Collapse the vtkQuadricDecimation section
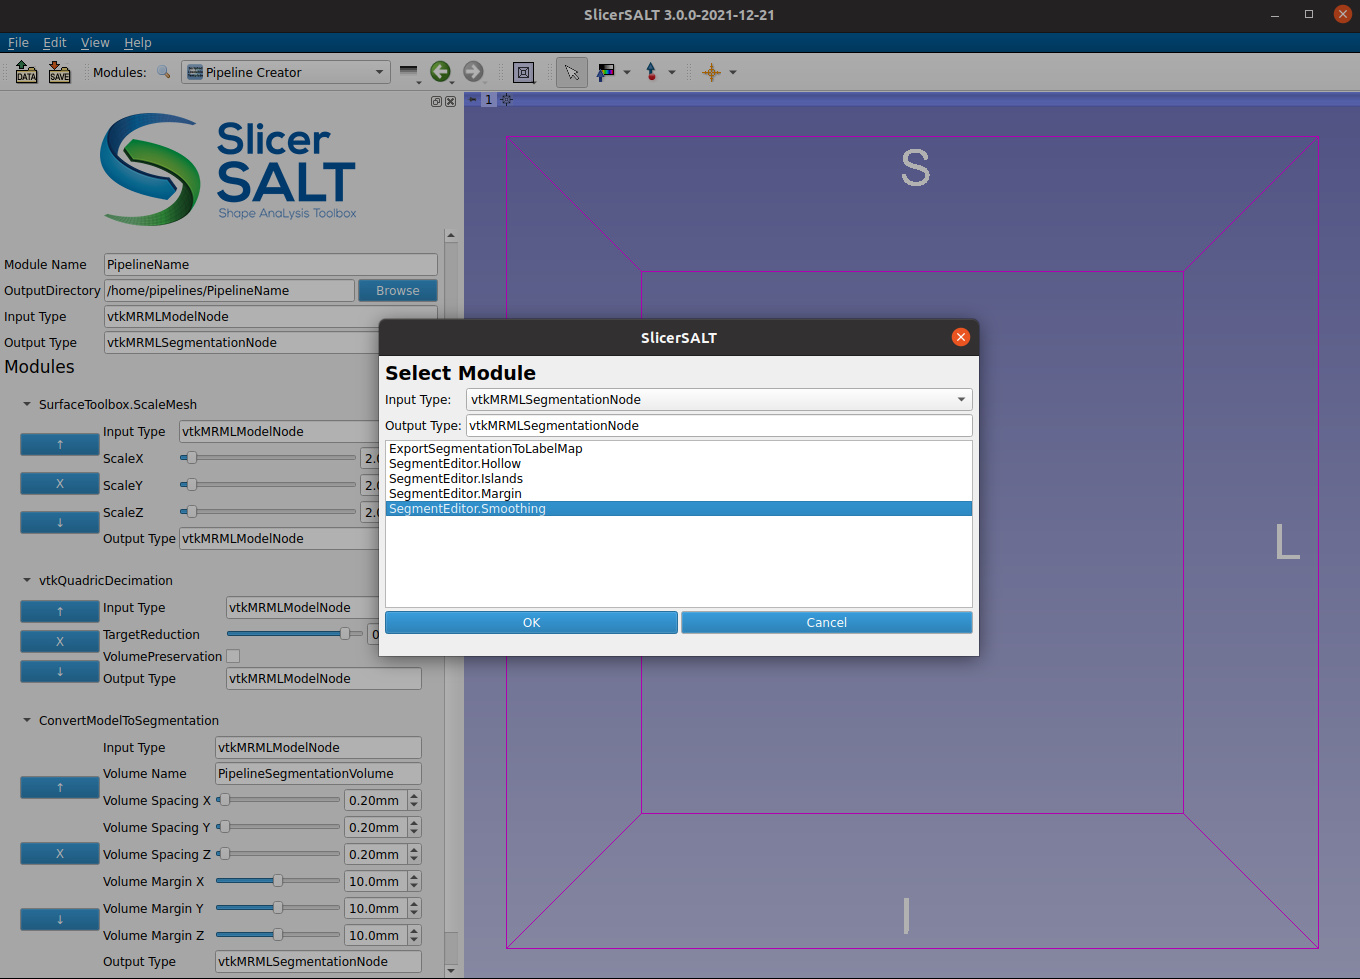1360x979 pixels. [x=26, y=580]
